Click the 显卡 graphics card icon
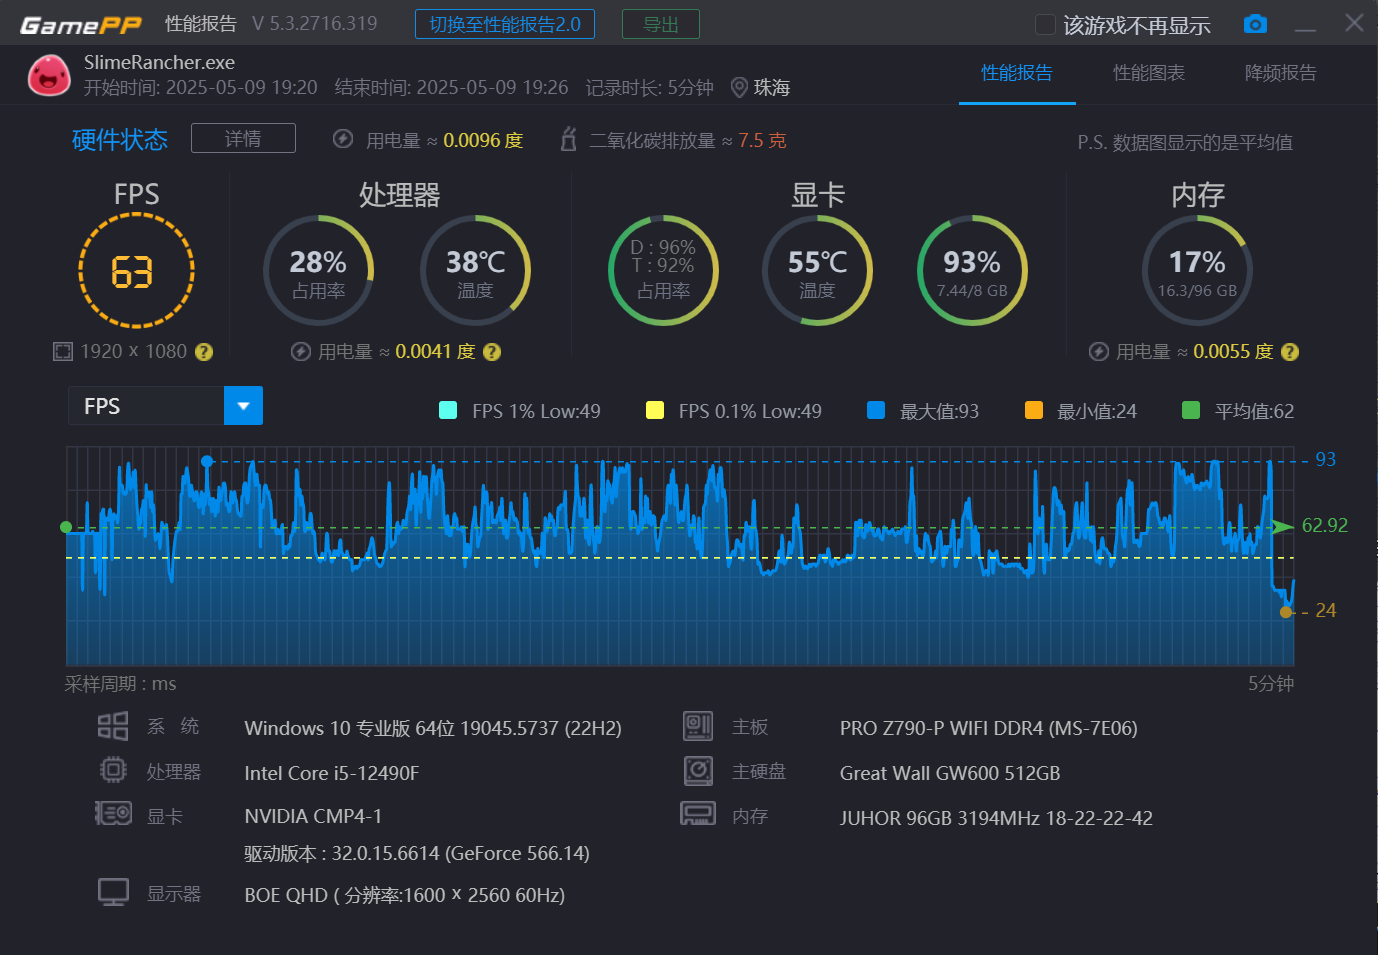Viewport: 1378px width, 955px height. point(113,813)
